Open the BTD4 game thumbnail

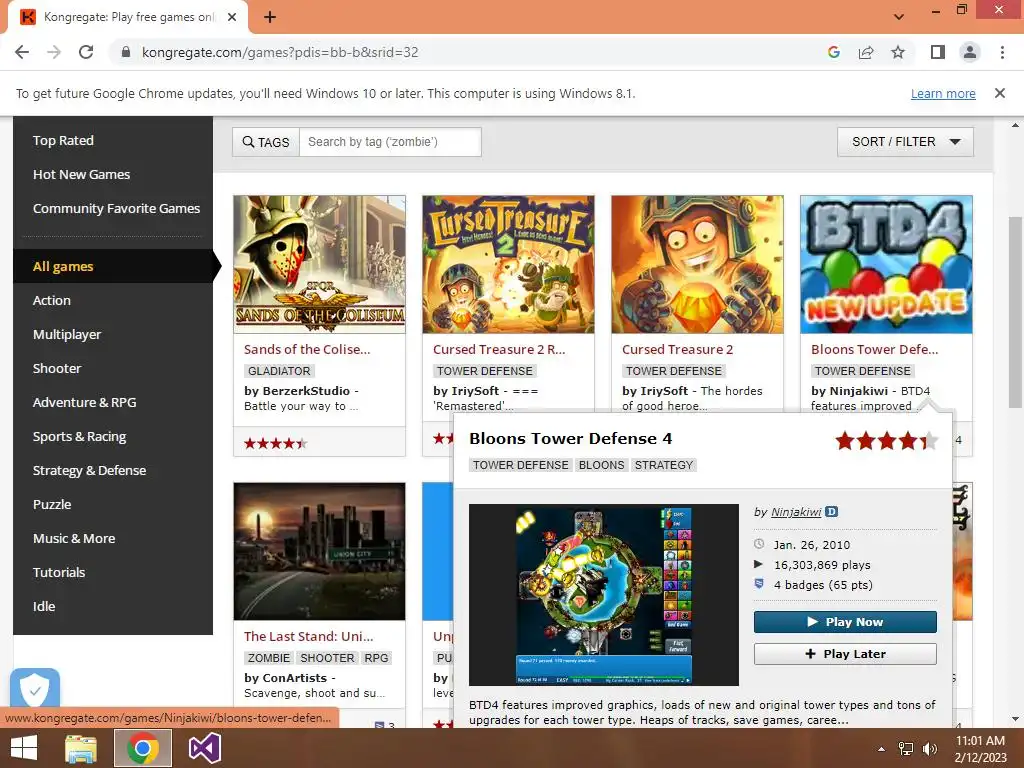point(886,264)
